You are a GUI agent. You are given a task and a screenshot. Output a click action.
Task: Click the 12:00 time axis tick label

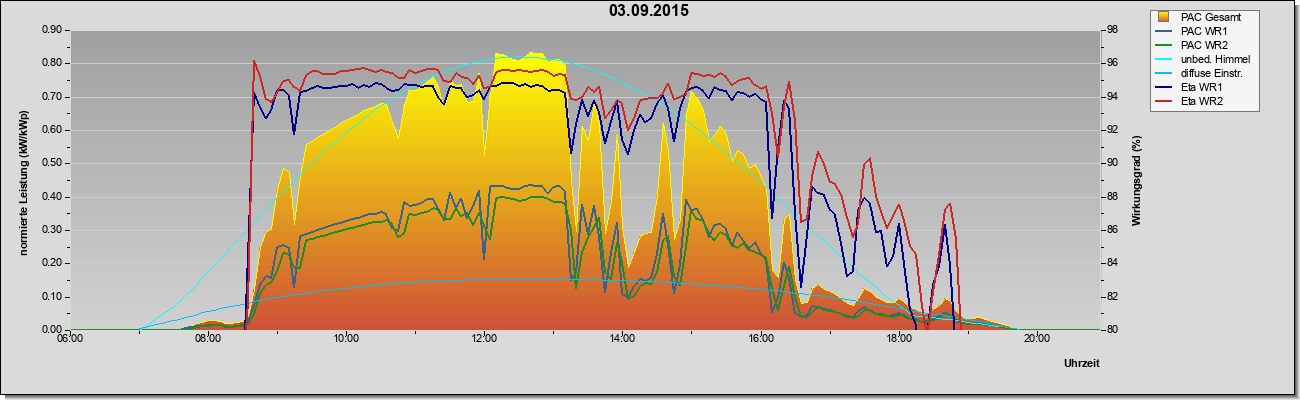pos(484,338)
